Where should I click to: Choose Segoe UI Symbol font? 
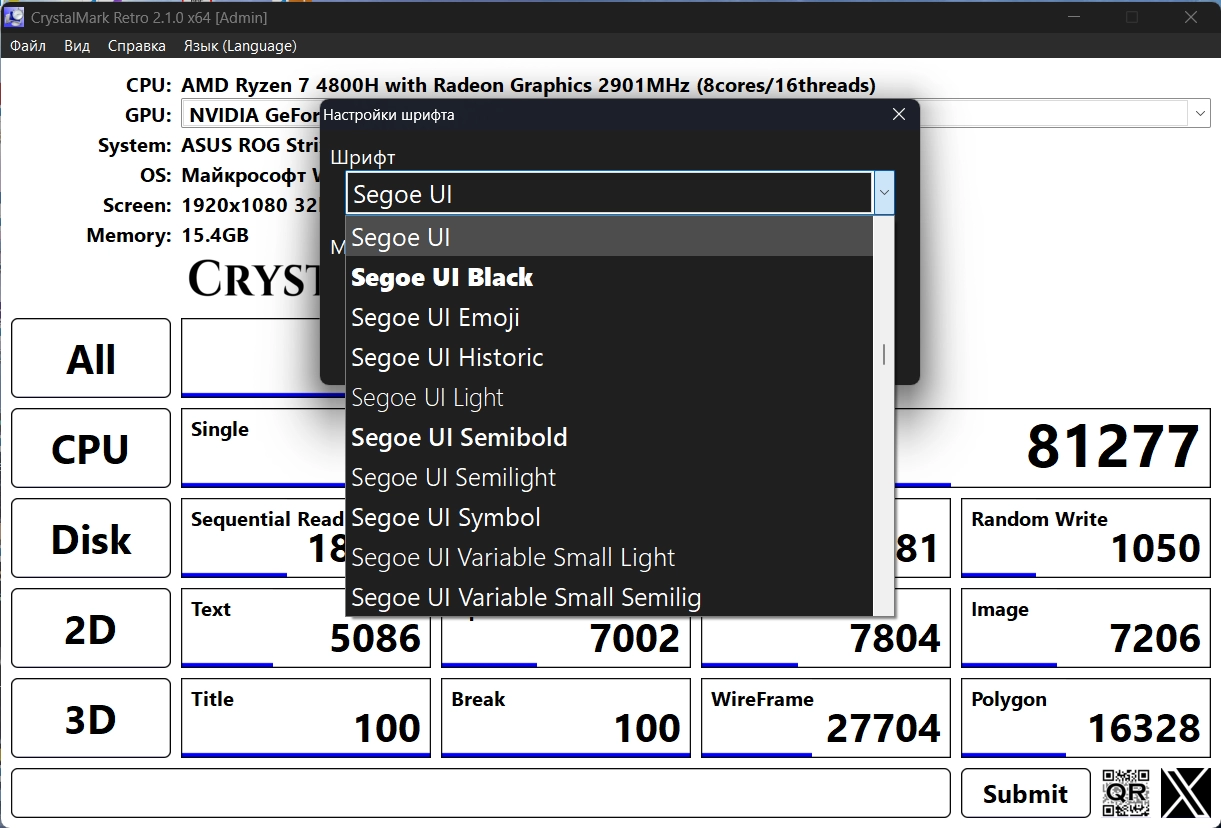[446, 517]
